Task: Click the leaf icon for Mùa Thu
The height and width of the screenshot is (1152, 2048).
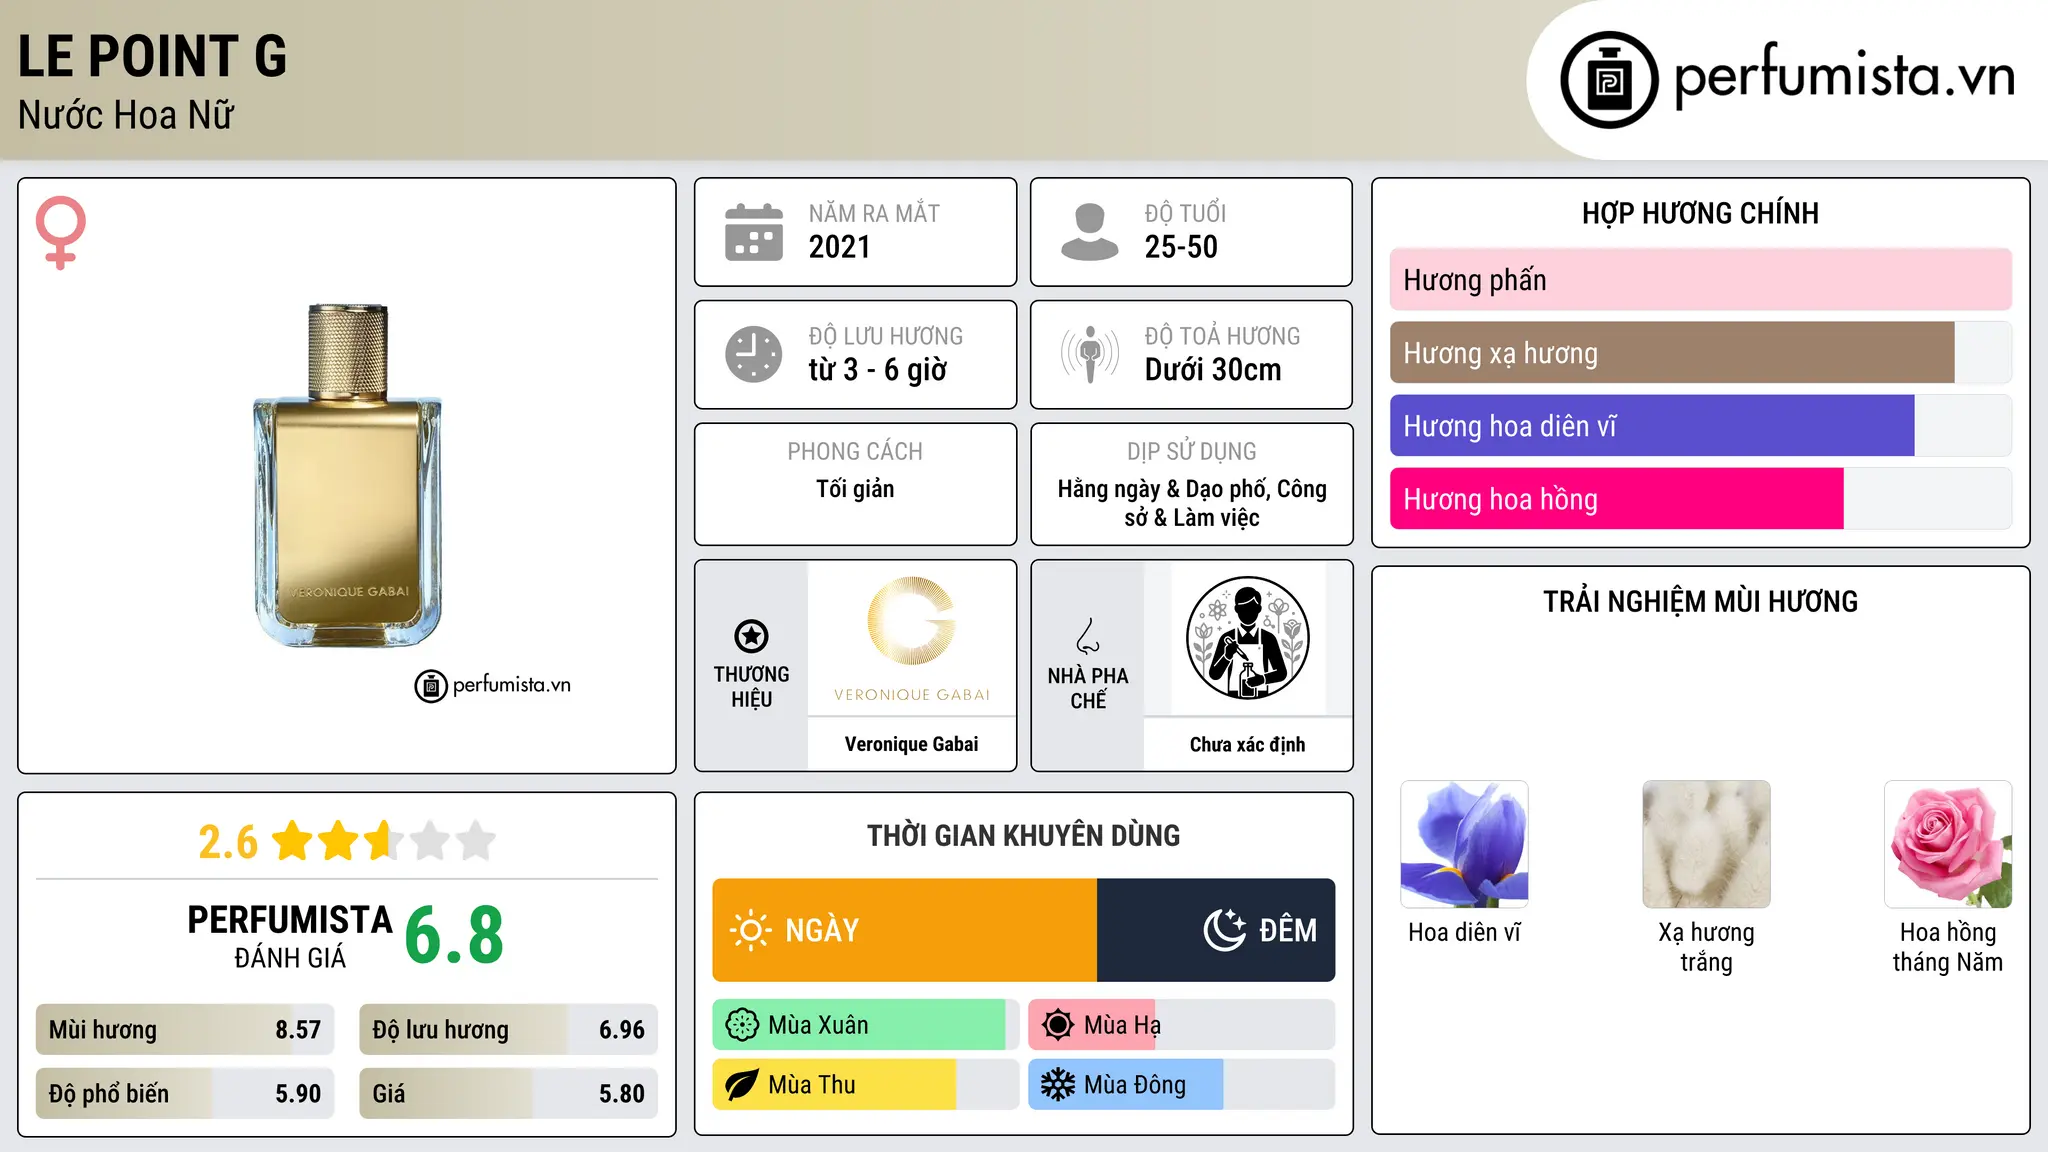Action: [x=742, y=1085]
